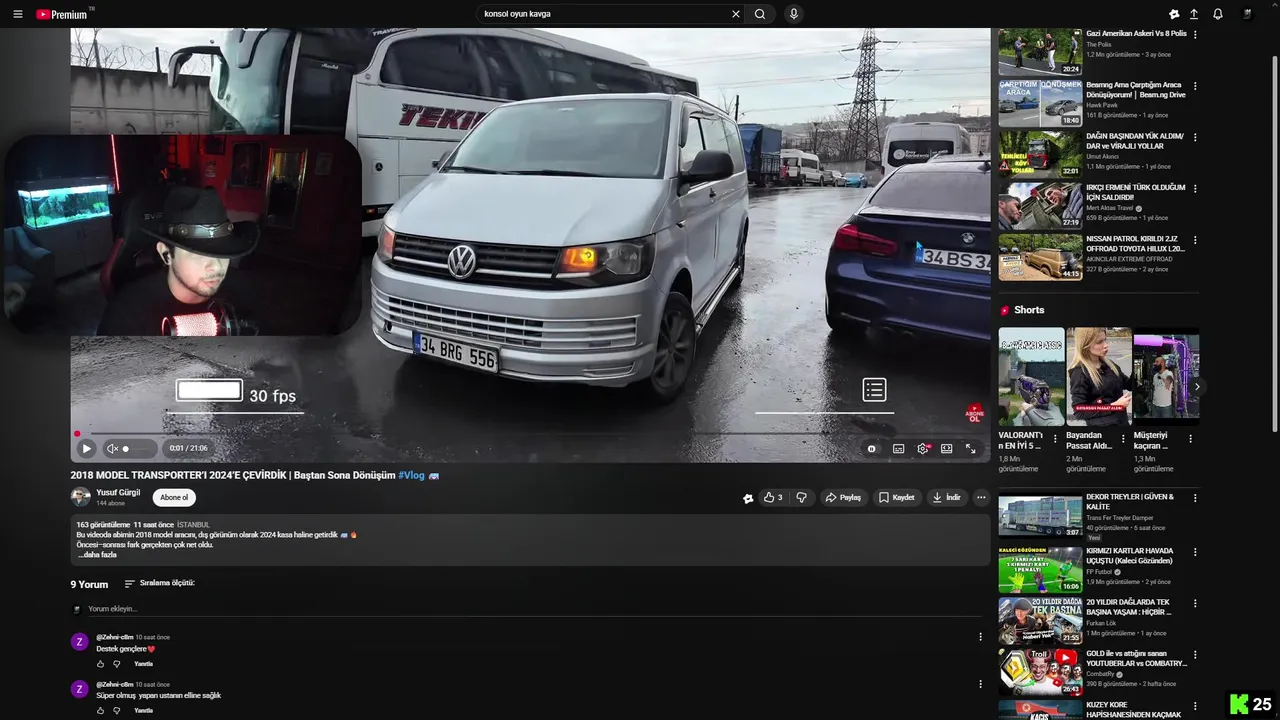Viewport: 1280px width, 720px height.
Task: Open the upload video icon in header
Action: (1194, 14)
